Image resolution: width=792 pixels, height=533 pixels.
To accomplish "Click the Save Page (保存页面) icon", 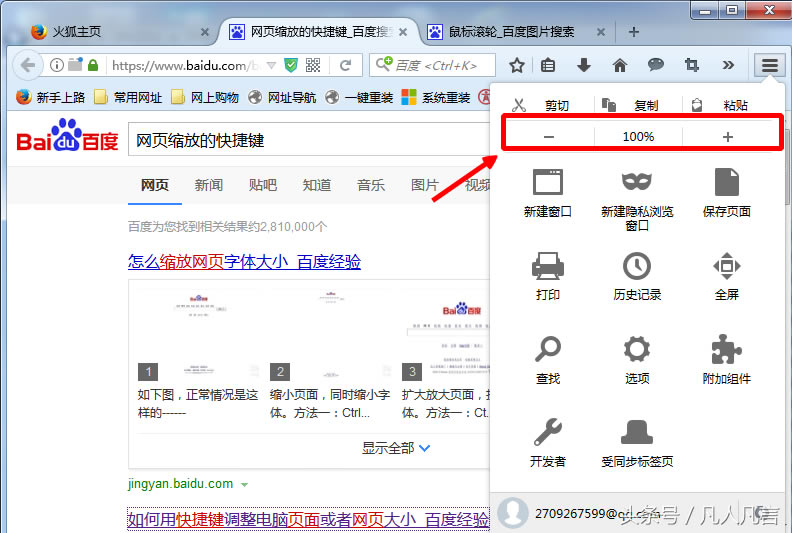I will 726,182.
